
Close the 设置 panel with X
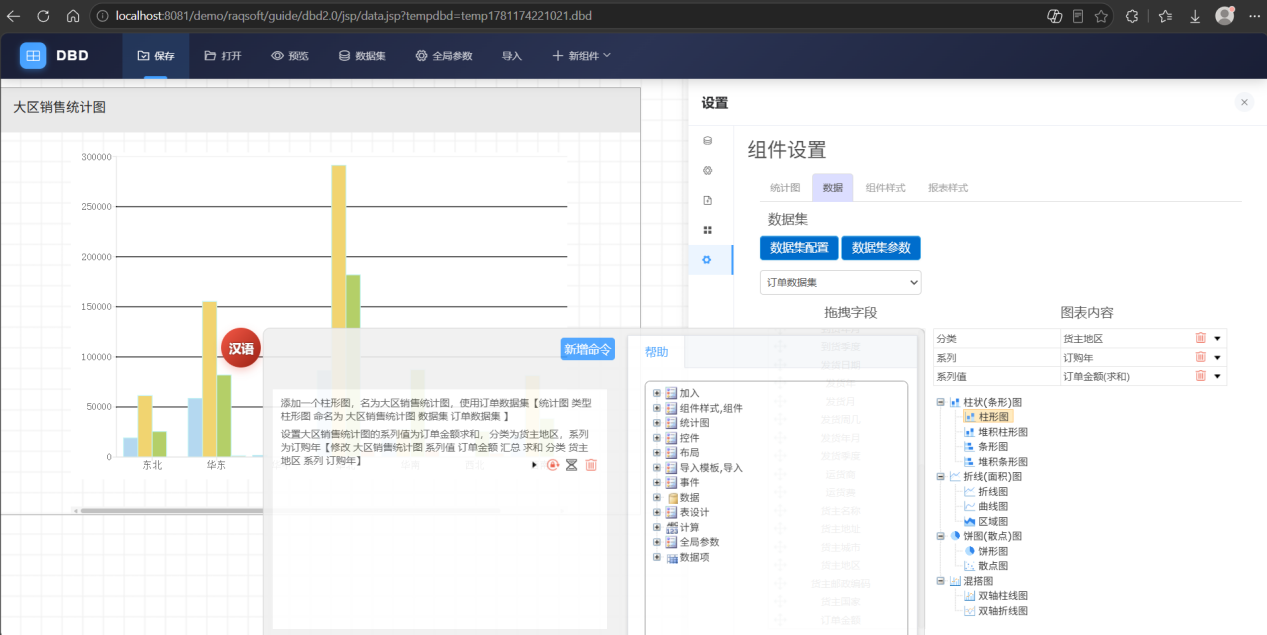pyautogui.click(x=1245, y=102)
